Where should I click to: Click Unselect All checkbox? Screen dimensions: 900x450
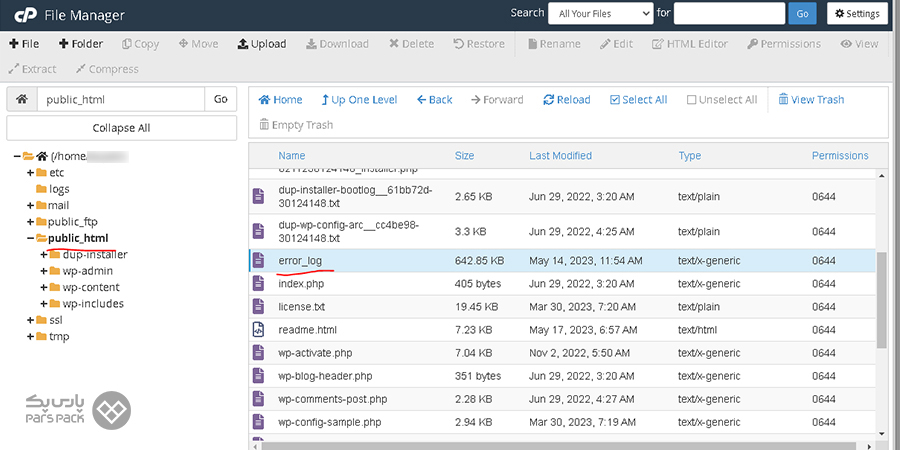722,99
